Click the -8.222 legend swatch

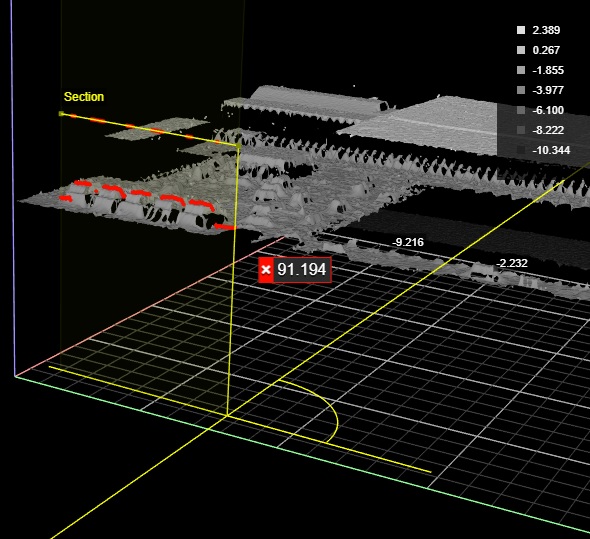click(x=521, y=130)
